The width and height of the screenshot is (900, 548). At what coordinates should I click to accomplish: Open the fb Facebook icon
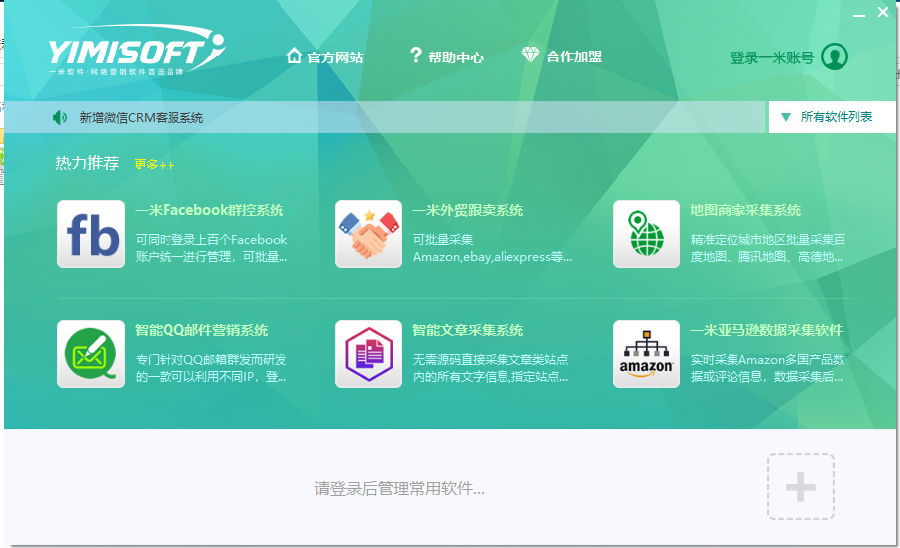click(91, 234)
